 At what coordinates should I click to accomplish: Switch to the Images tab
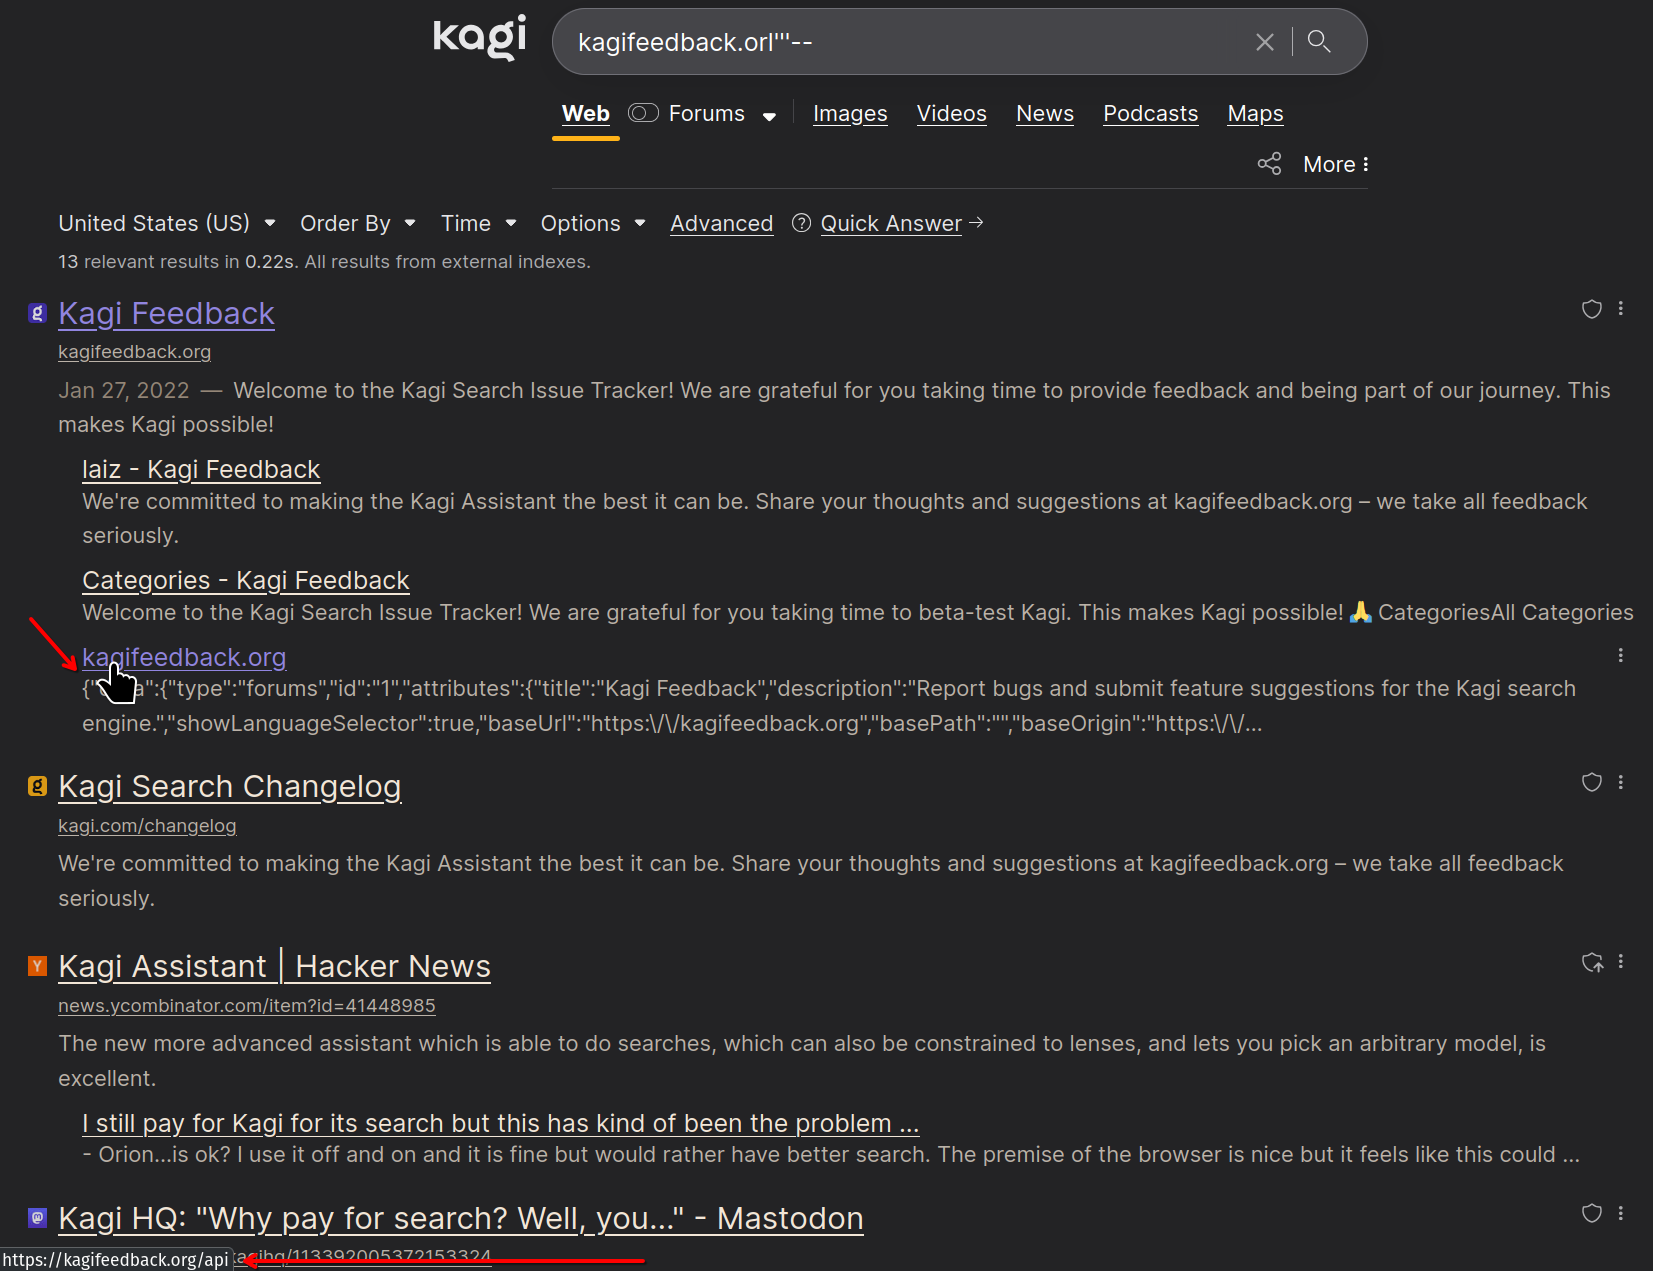[x=850, y=114]
